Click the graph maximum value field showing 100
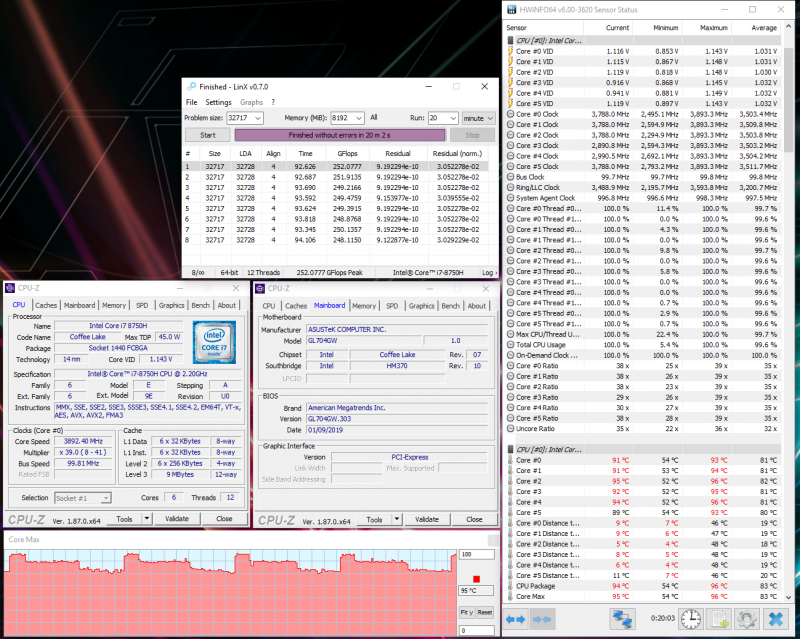Image resolution: width=800 pixels, height=639 pixels. pyautogui.click(x=475, y=554)
